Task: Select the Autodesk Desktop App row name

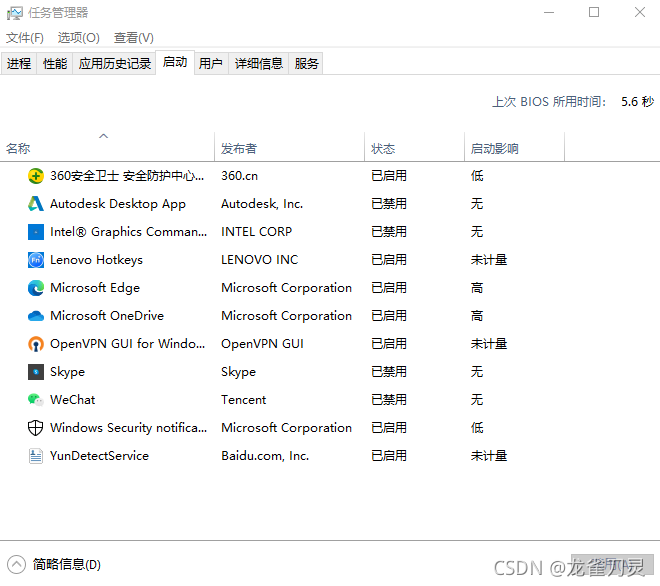Action: (x=118, y=204)
